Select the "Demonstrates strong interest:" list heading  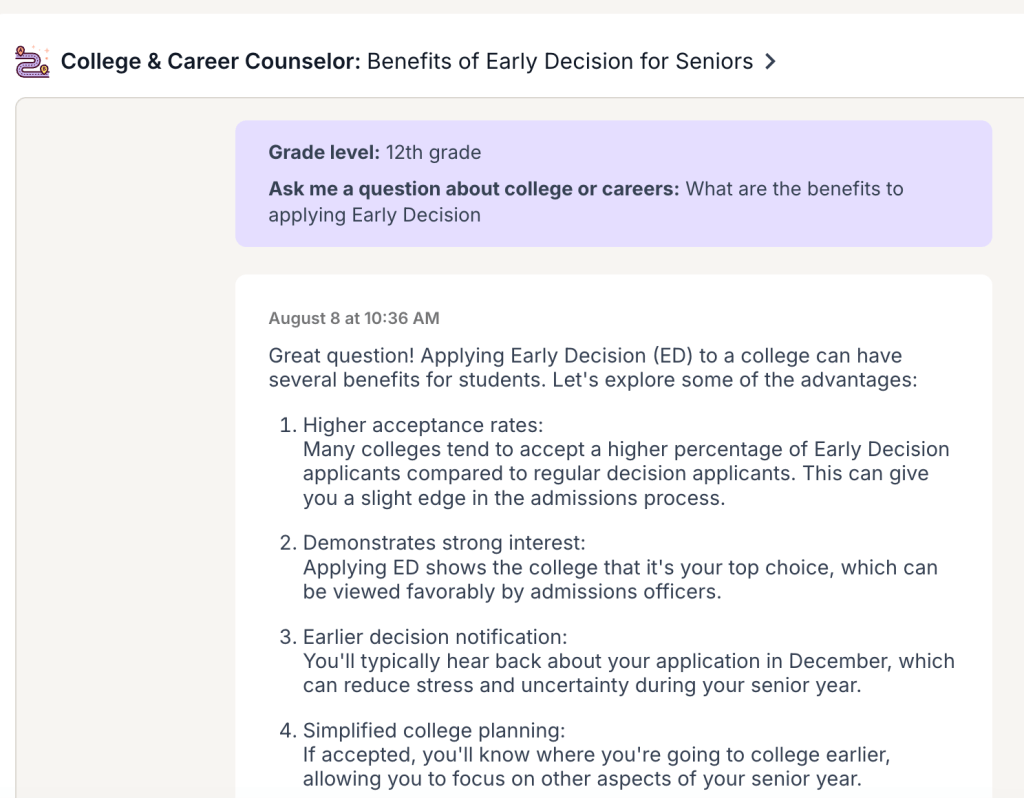[x=444, y=543]
